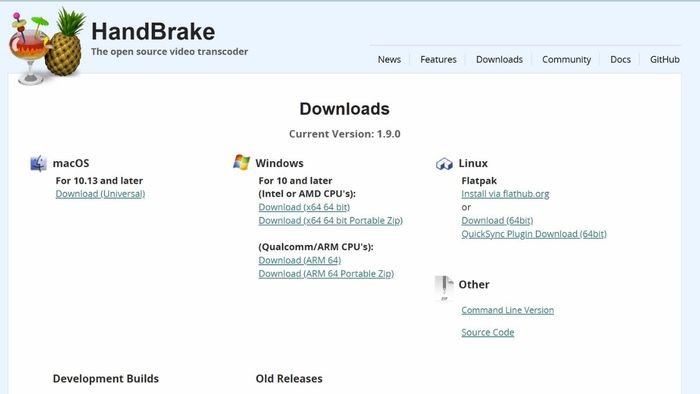Click the '(Intel or AMD CPU's):' label

307,194
